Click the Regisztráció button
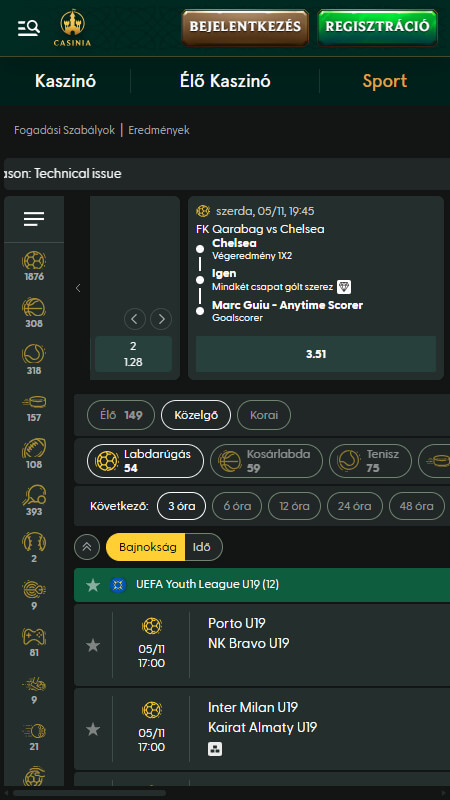This screenshot has width=450, height=800. click(378, 28)
